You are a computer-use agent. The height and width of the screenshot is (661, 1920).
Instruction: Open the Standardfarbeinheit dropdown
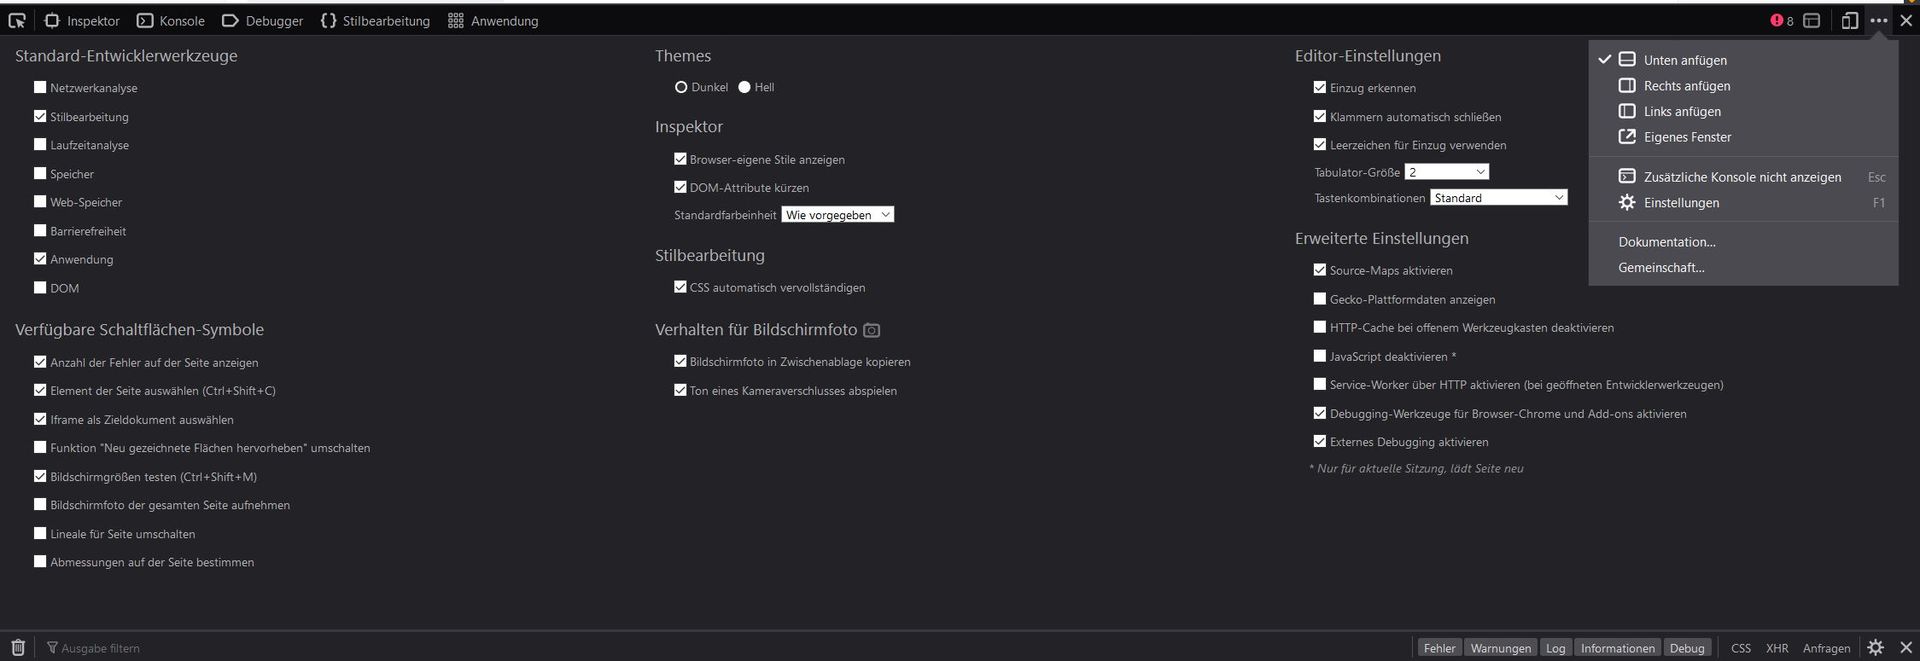tap(837, 215)
